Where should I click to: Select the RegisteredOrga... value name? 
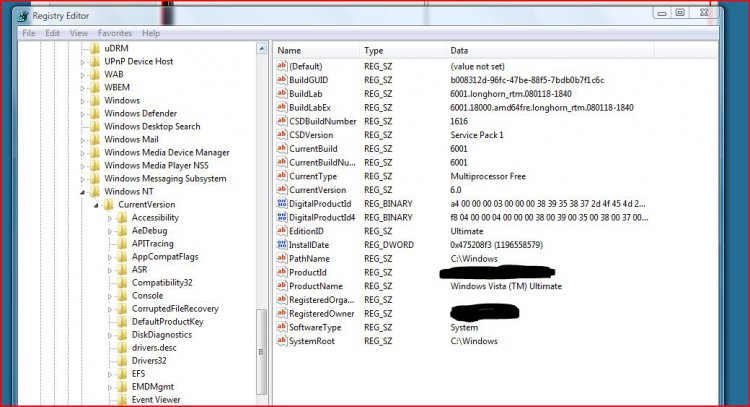click(321, 299)
